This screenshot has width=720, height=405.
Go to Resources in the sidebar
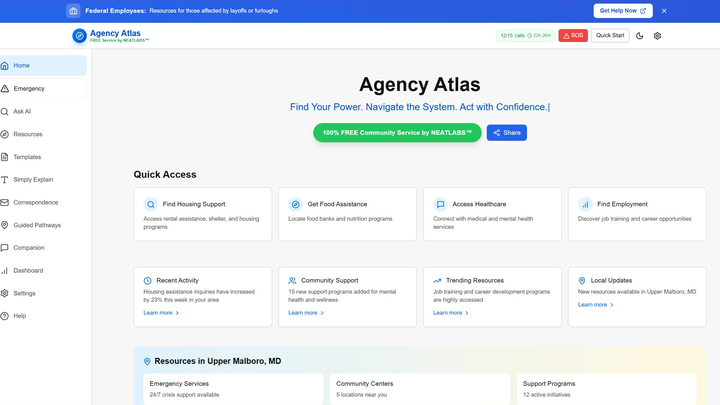(43, 134)
